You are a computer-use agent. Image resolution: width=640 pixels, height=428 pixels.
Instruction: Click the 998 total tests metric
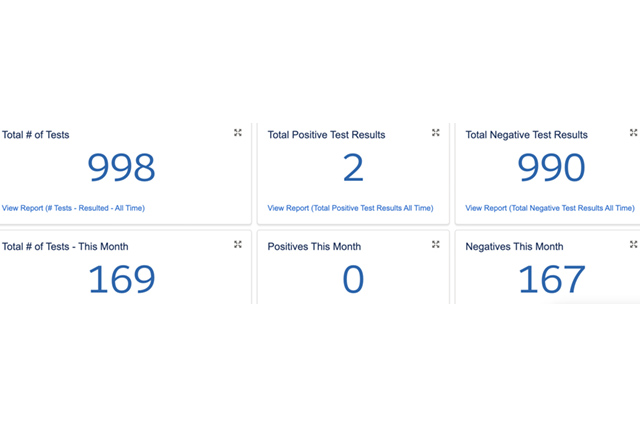122,169
